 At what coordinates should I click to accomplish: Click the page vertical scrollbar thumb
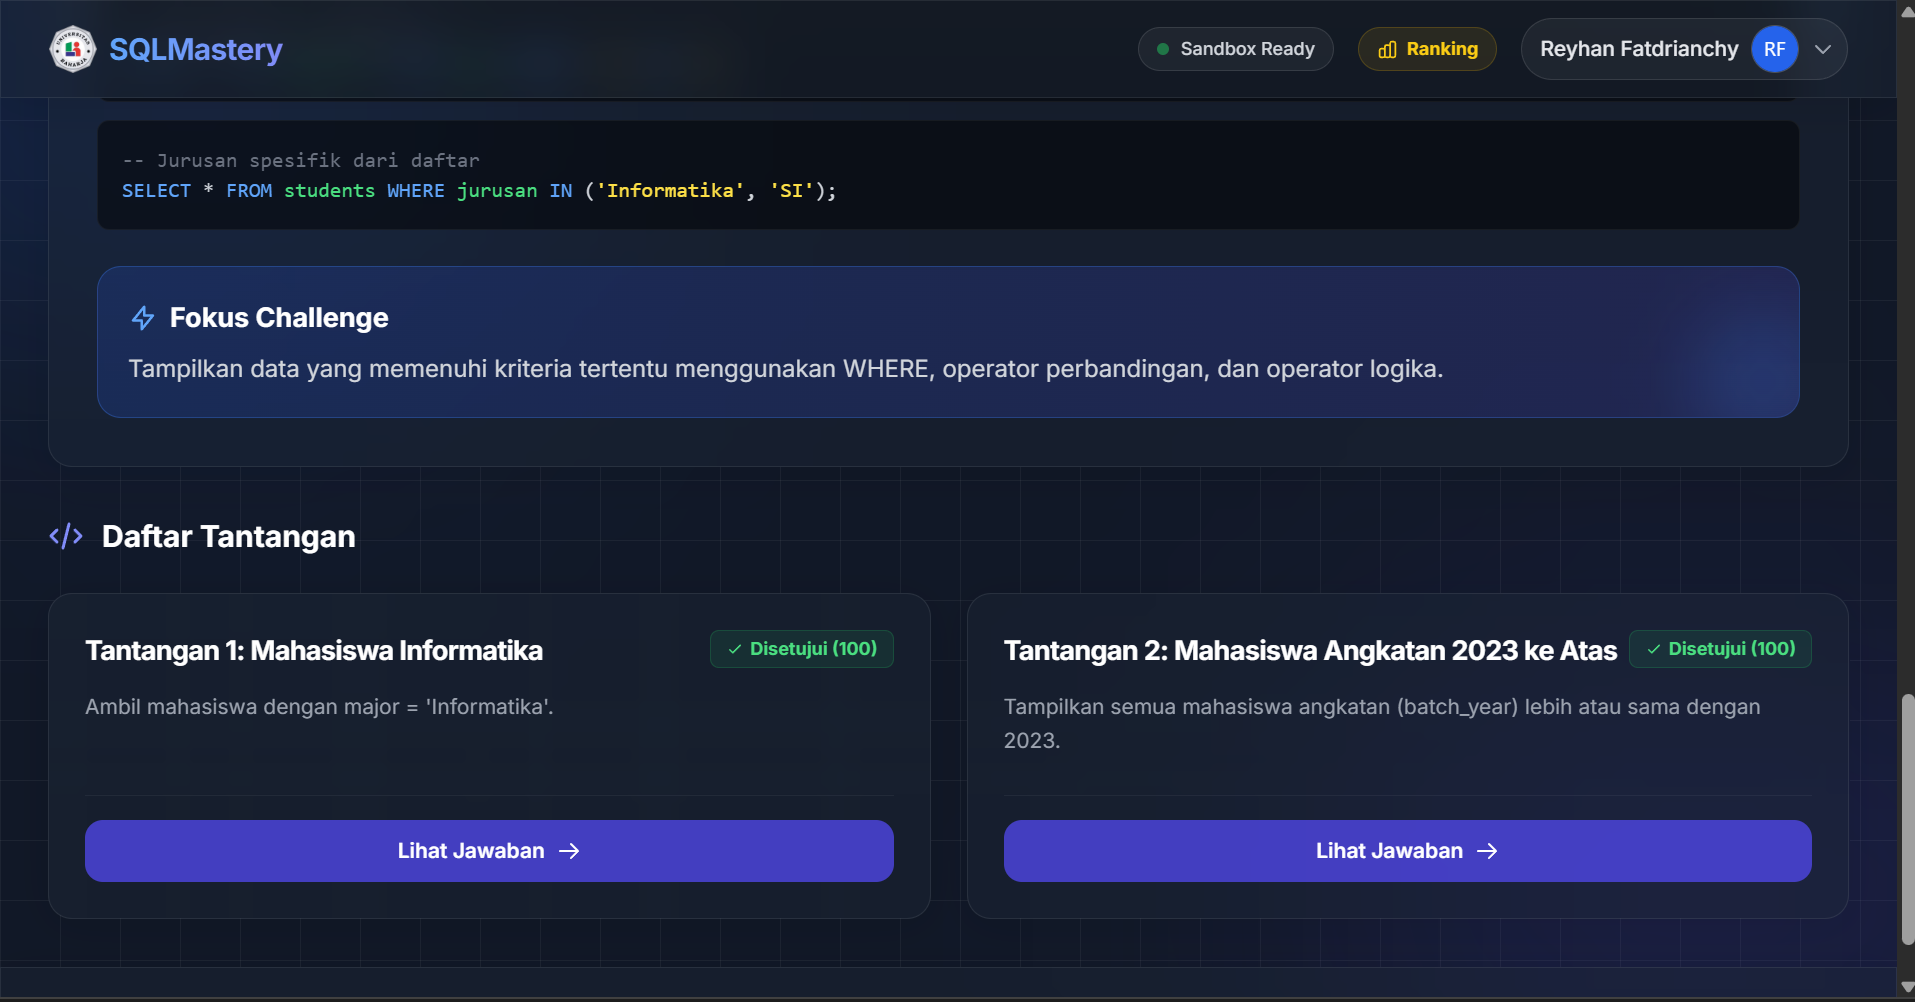(1907, 819)
